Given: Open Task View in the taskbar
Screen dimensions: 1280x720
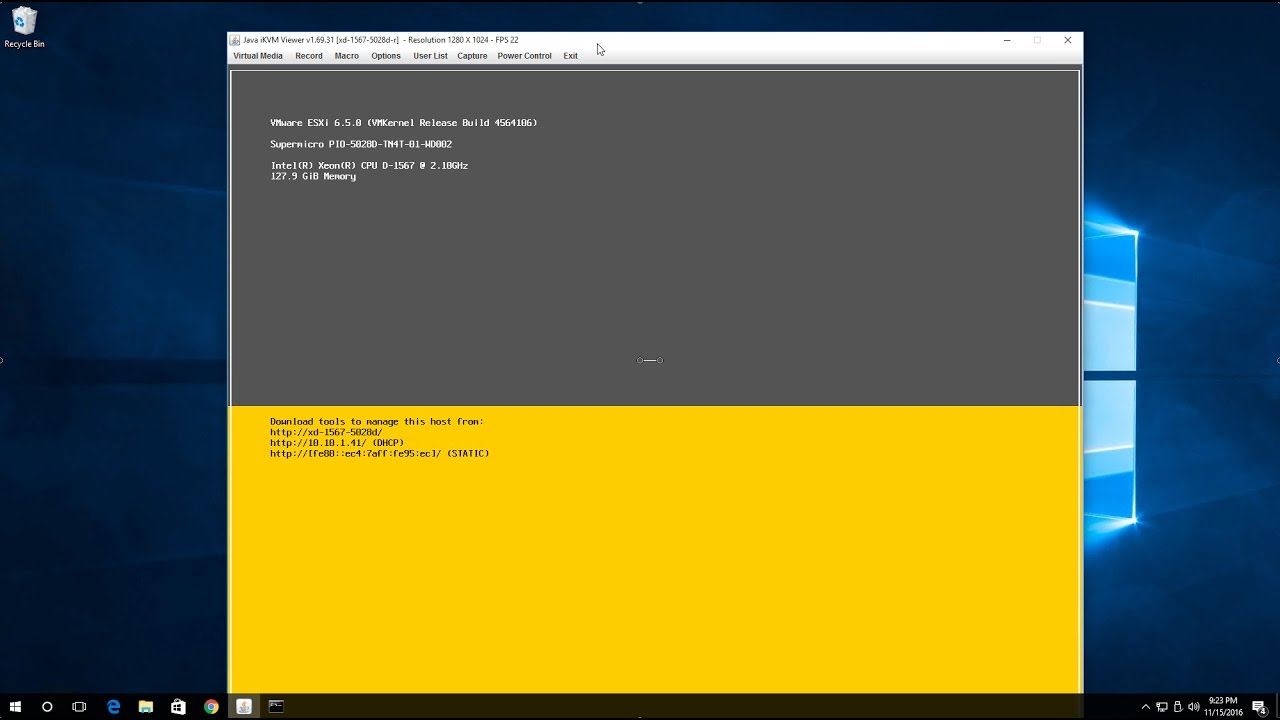Looking at the screenshot, I should pyautogui.click(x=79, y=707).
